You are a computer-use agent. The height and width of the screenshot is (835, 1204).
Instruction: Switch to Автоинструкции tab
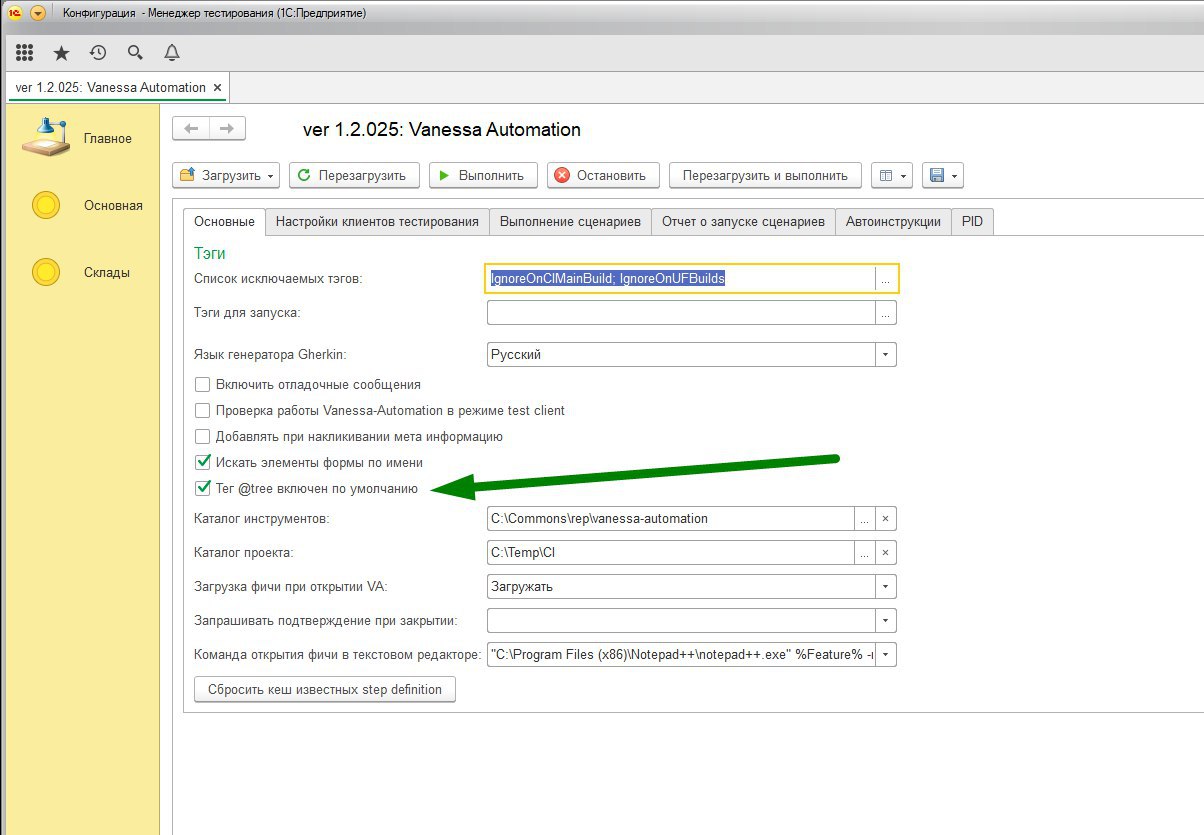pyautogui.click(x=893, y=222)
